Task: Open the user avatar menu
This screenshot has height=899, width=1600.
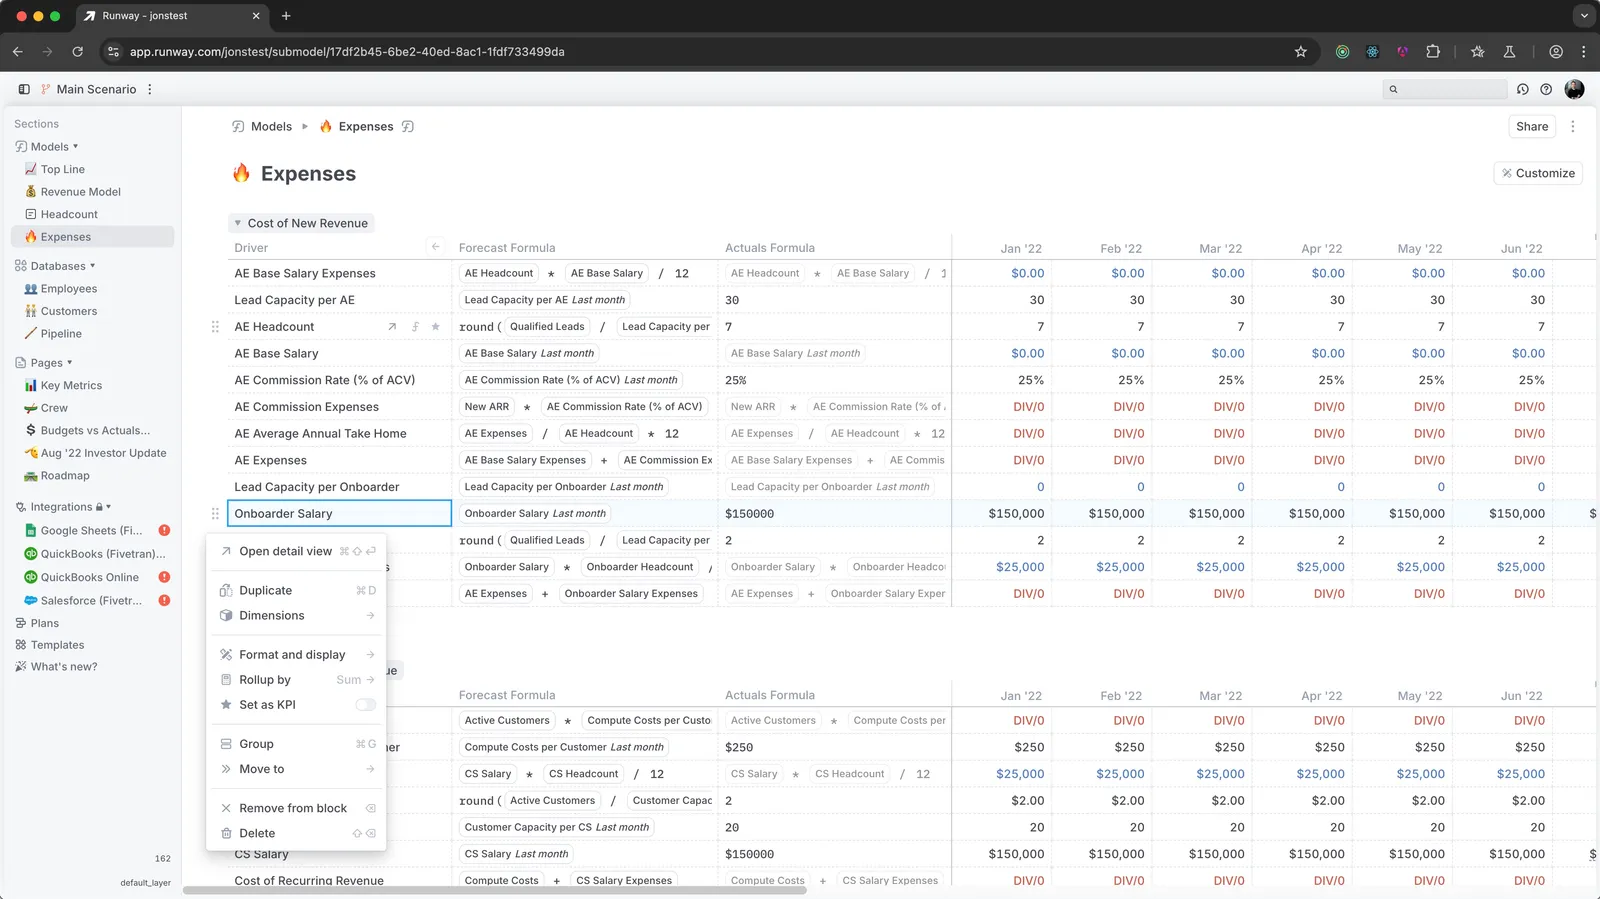Action: click(1574, 89)
